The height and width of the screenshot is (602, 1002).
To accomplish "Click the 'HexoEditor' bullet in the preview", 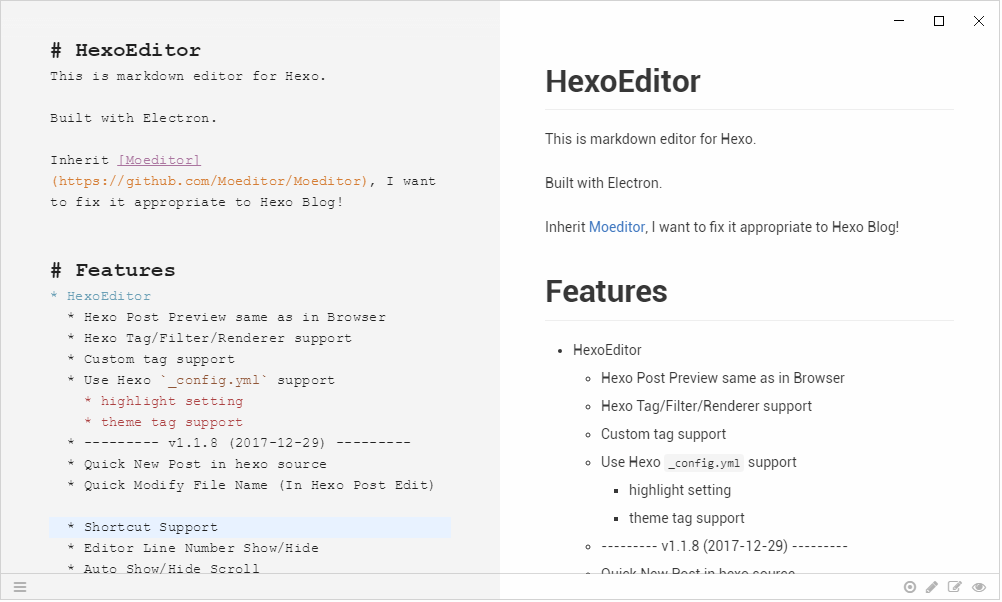I will [x=607, y=350].
